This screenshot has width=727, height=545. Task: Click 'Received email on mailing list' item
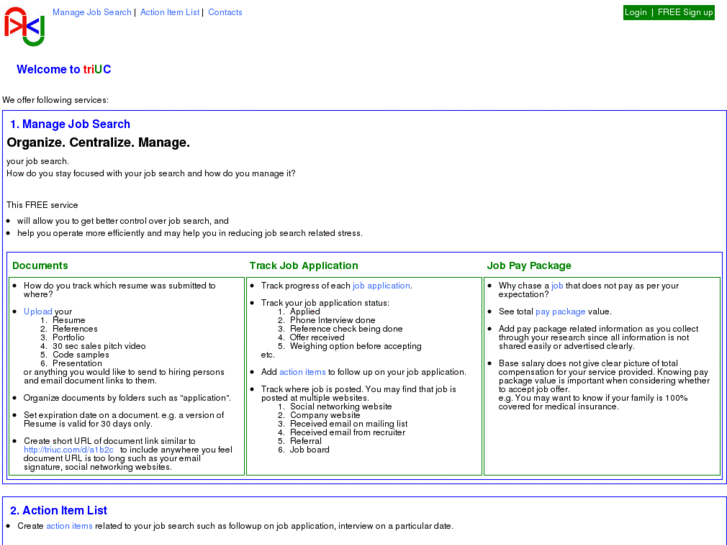[349, 423]
